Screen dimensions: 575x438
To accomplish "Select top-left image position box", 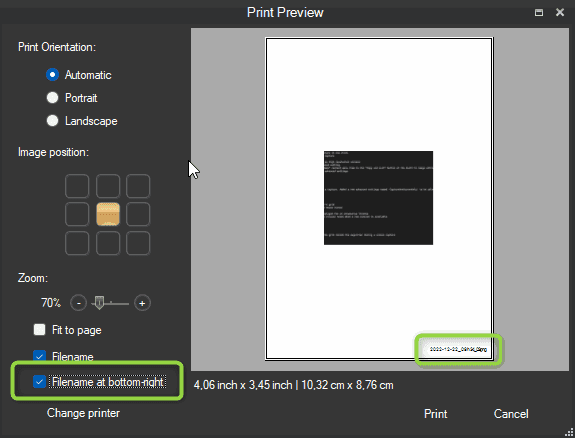I will pyautogui.click(x=77, y=186).
